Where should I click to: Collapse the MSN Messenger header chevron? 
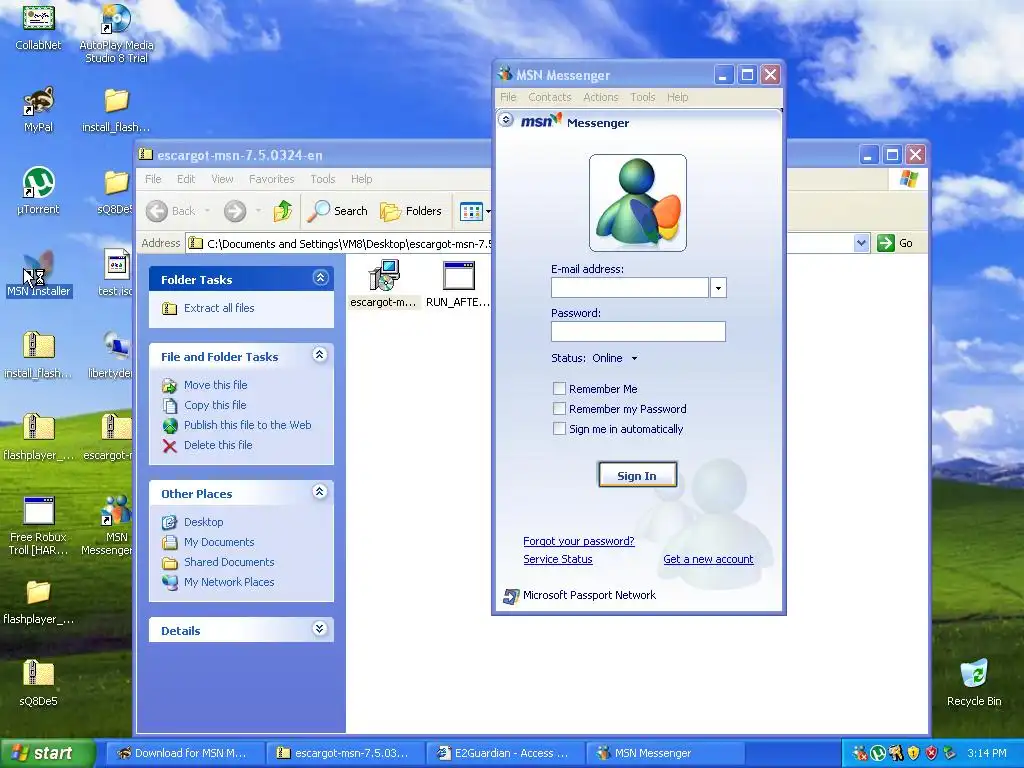point(505,120)
